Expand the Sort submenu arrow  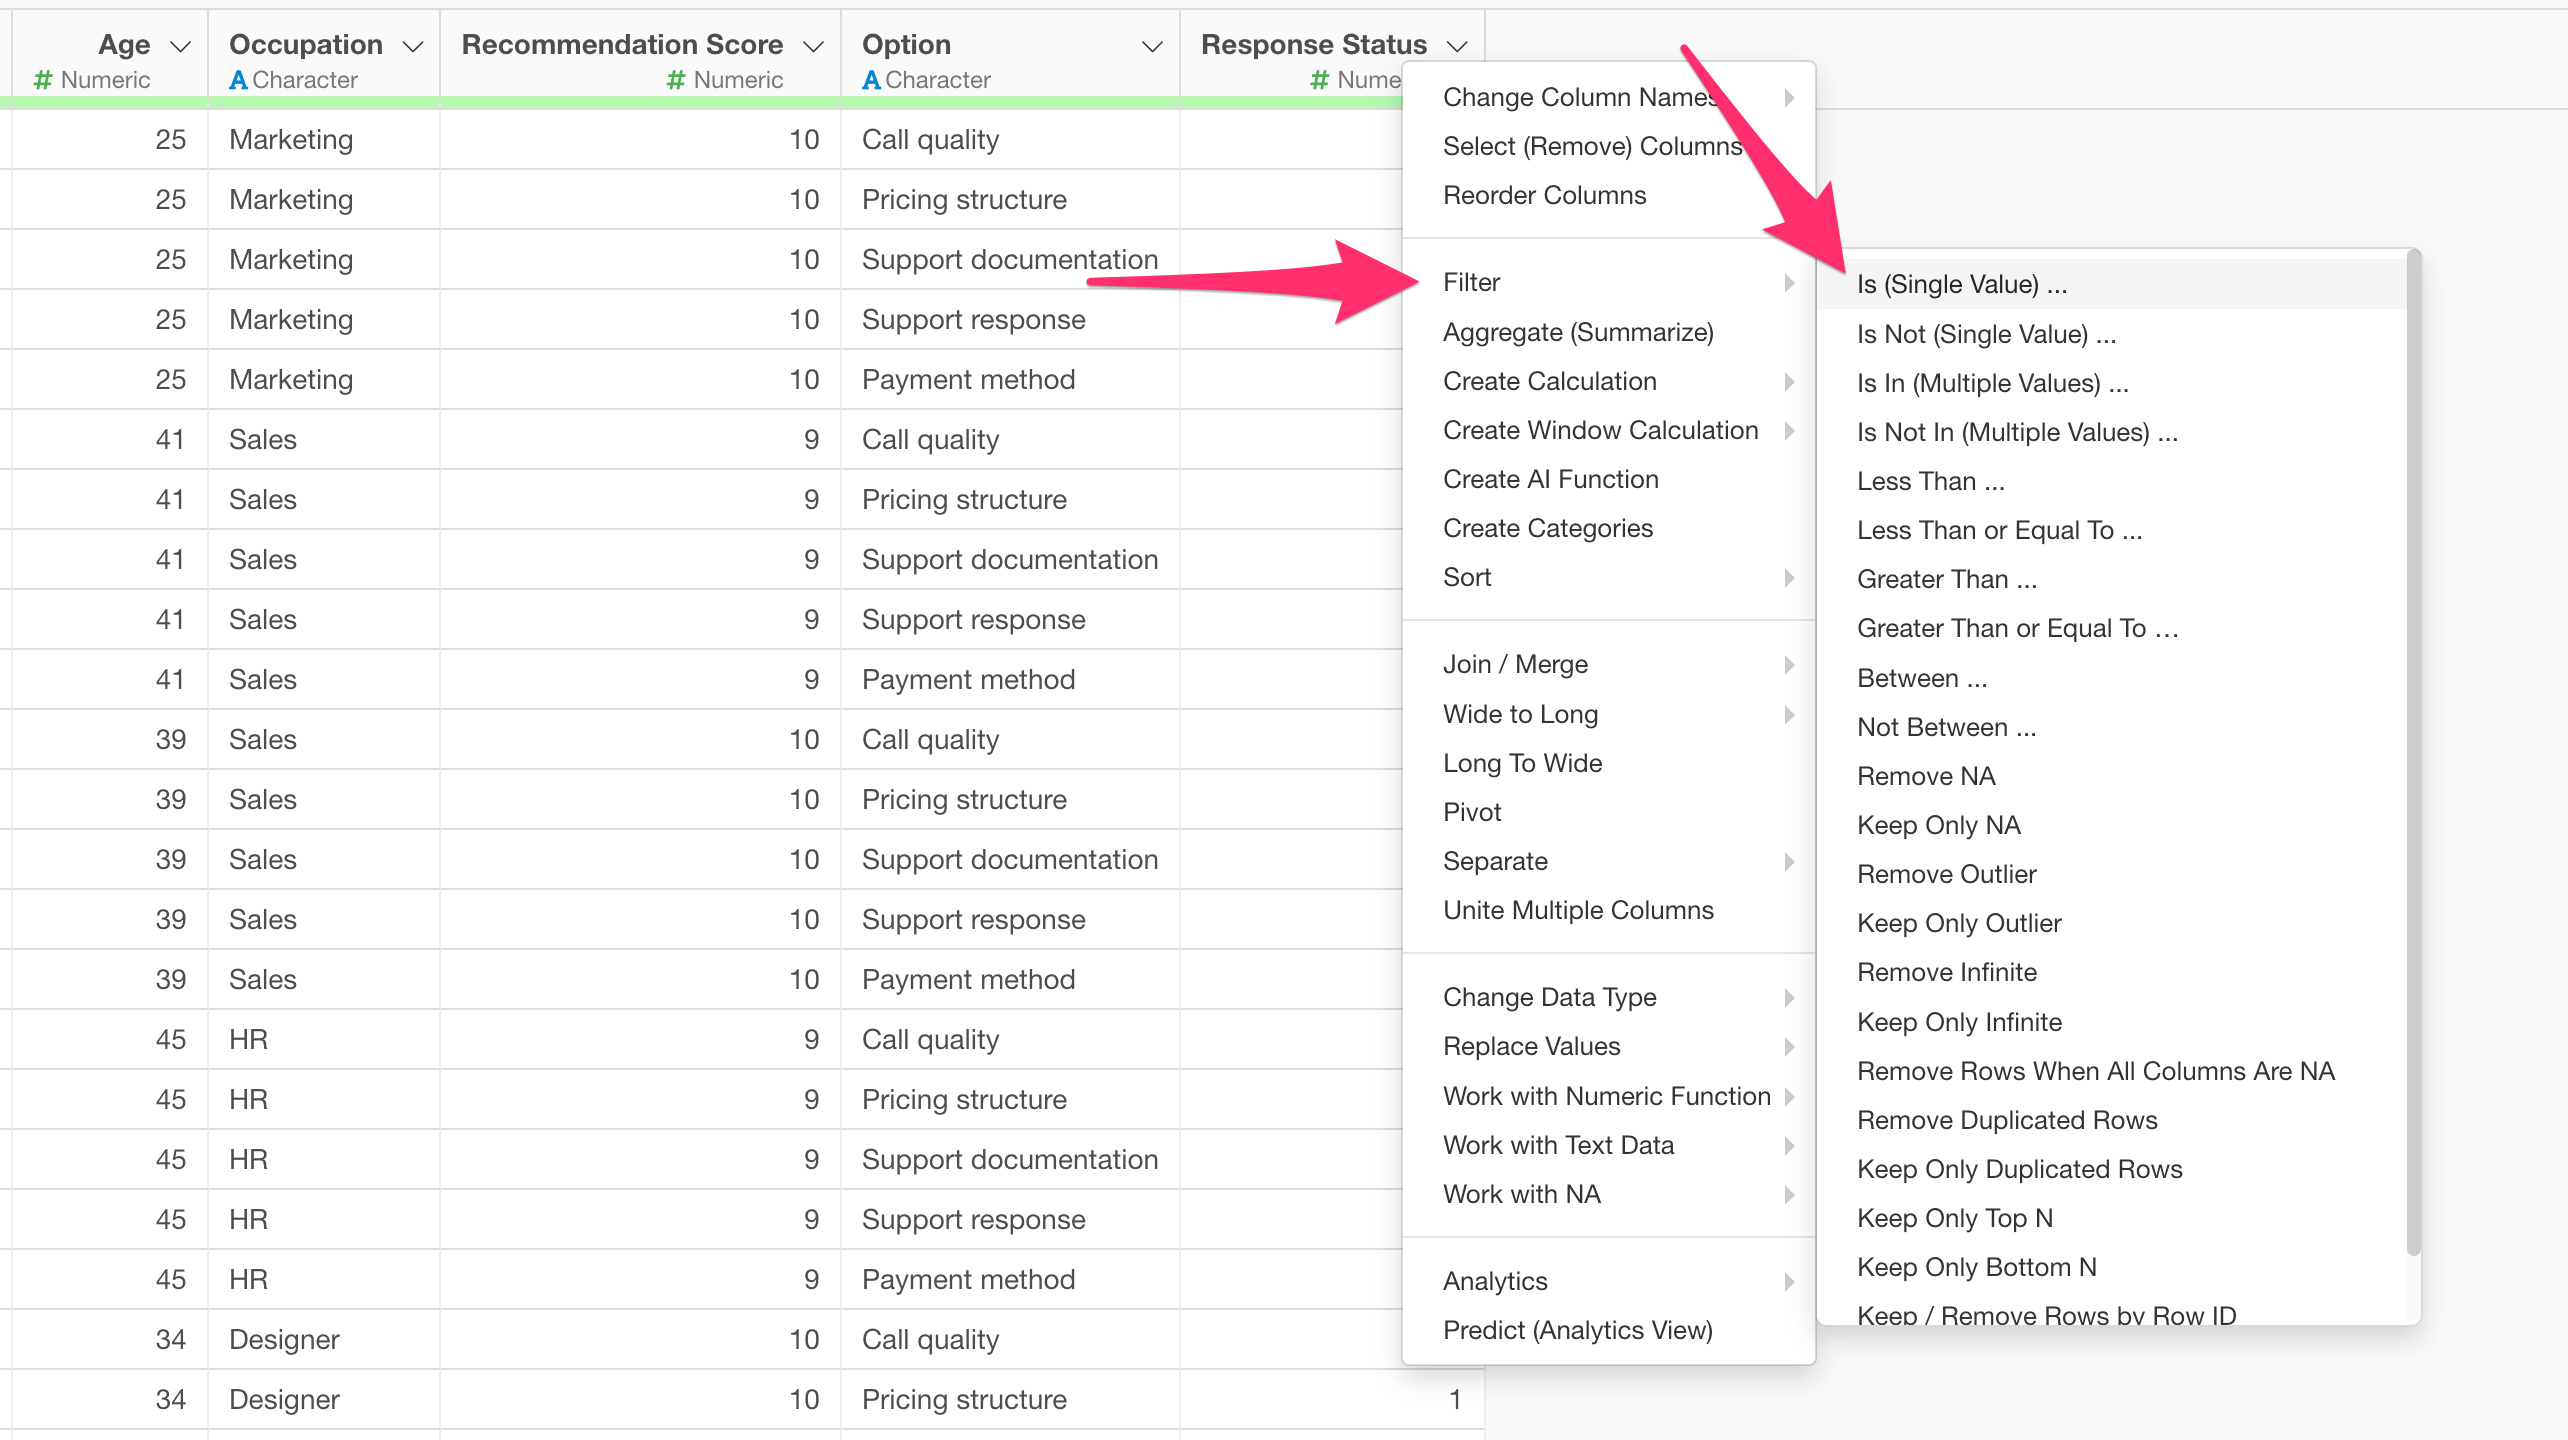[1789, 577]
